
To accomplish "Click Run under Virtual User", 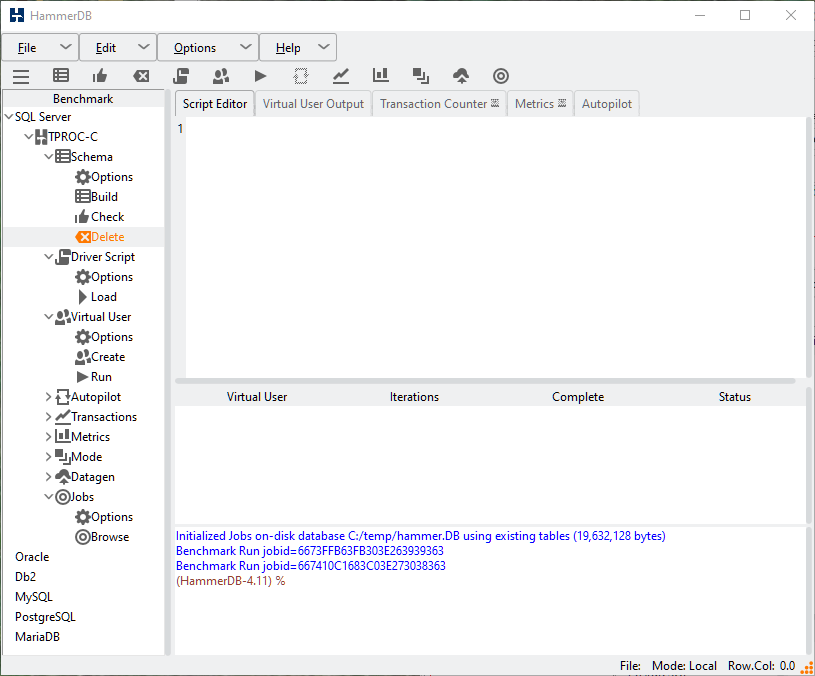I will (x=94, y=377).
